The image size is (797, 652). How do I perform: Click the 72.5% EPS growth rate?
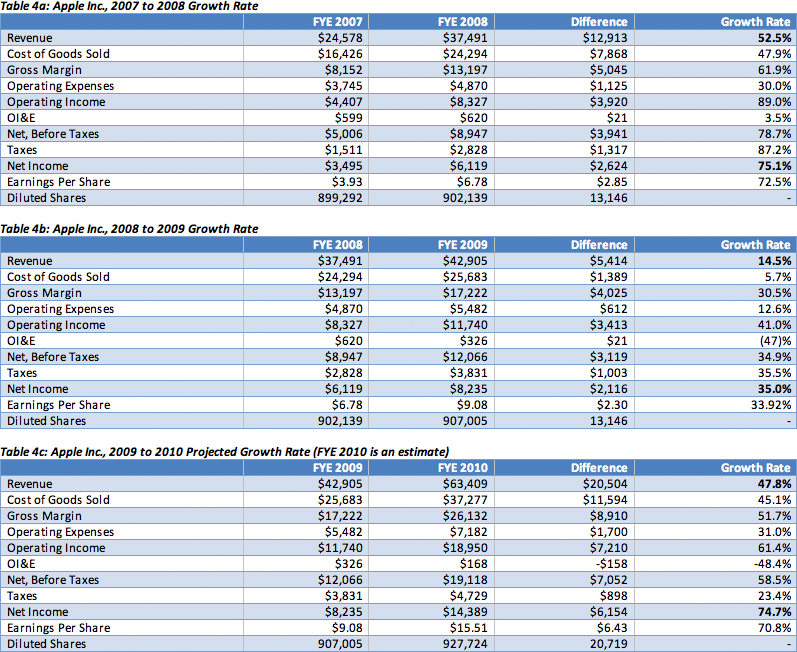pos(775,182)
